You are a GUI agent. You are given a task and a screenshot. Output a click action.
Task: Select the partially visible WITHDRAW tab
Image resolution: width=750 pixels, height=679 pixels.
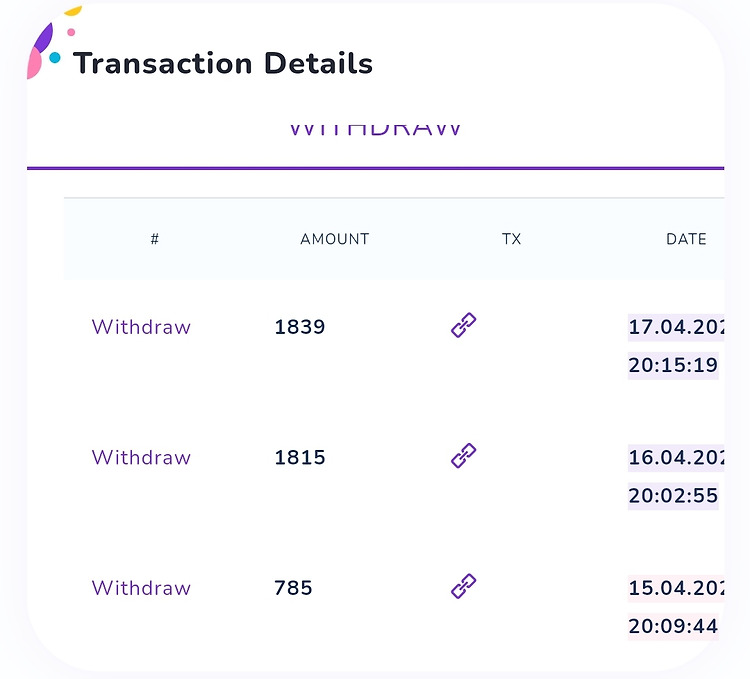pos(375,130)
